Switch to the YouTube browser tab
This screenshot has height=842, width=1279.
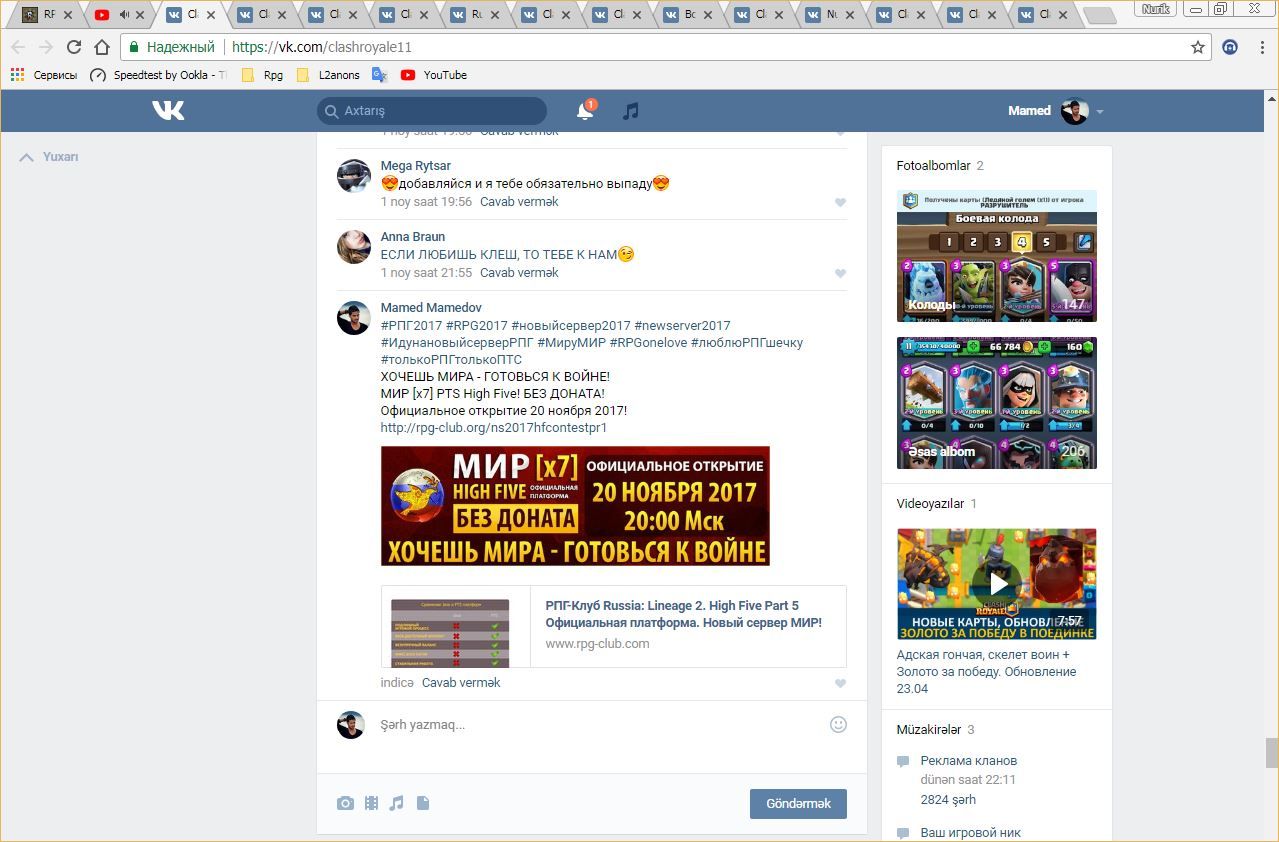(118, 15)
